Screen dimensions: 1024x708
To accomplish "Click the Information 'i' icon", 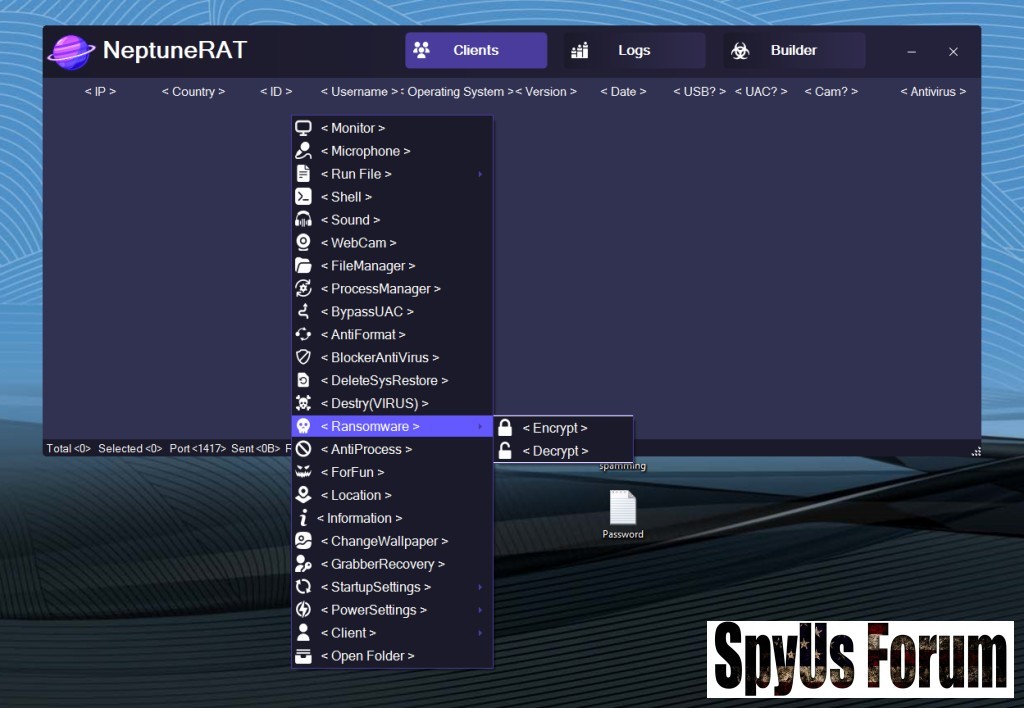I will click(303, 518).
